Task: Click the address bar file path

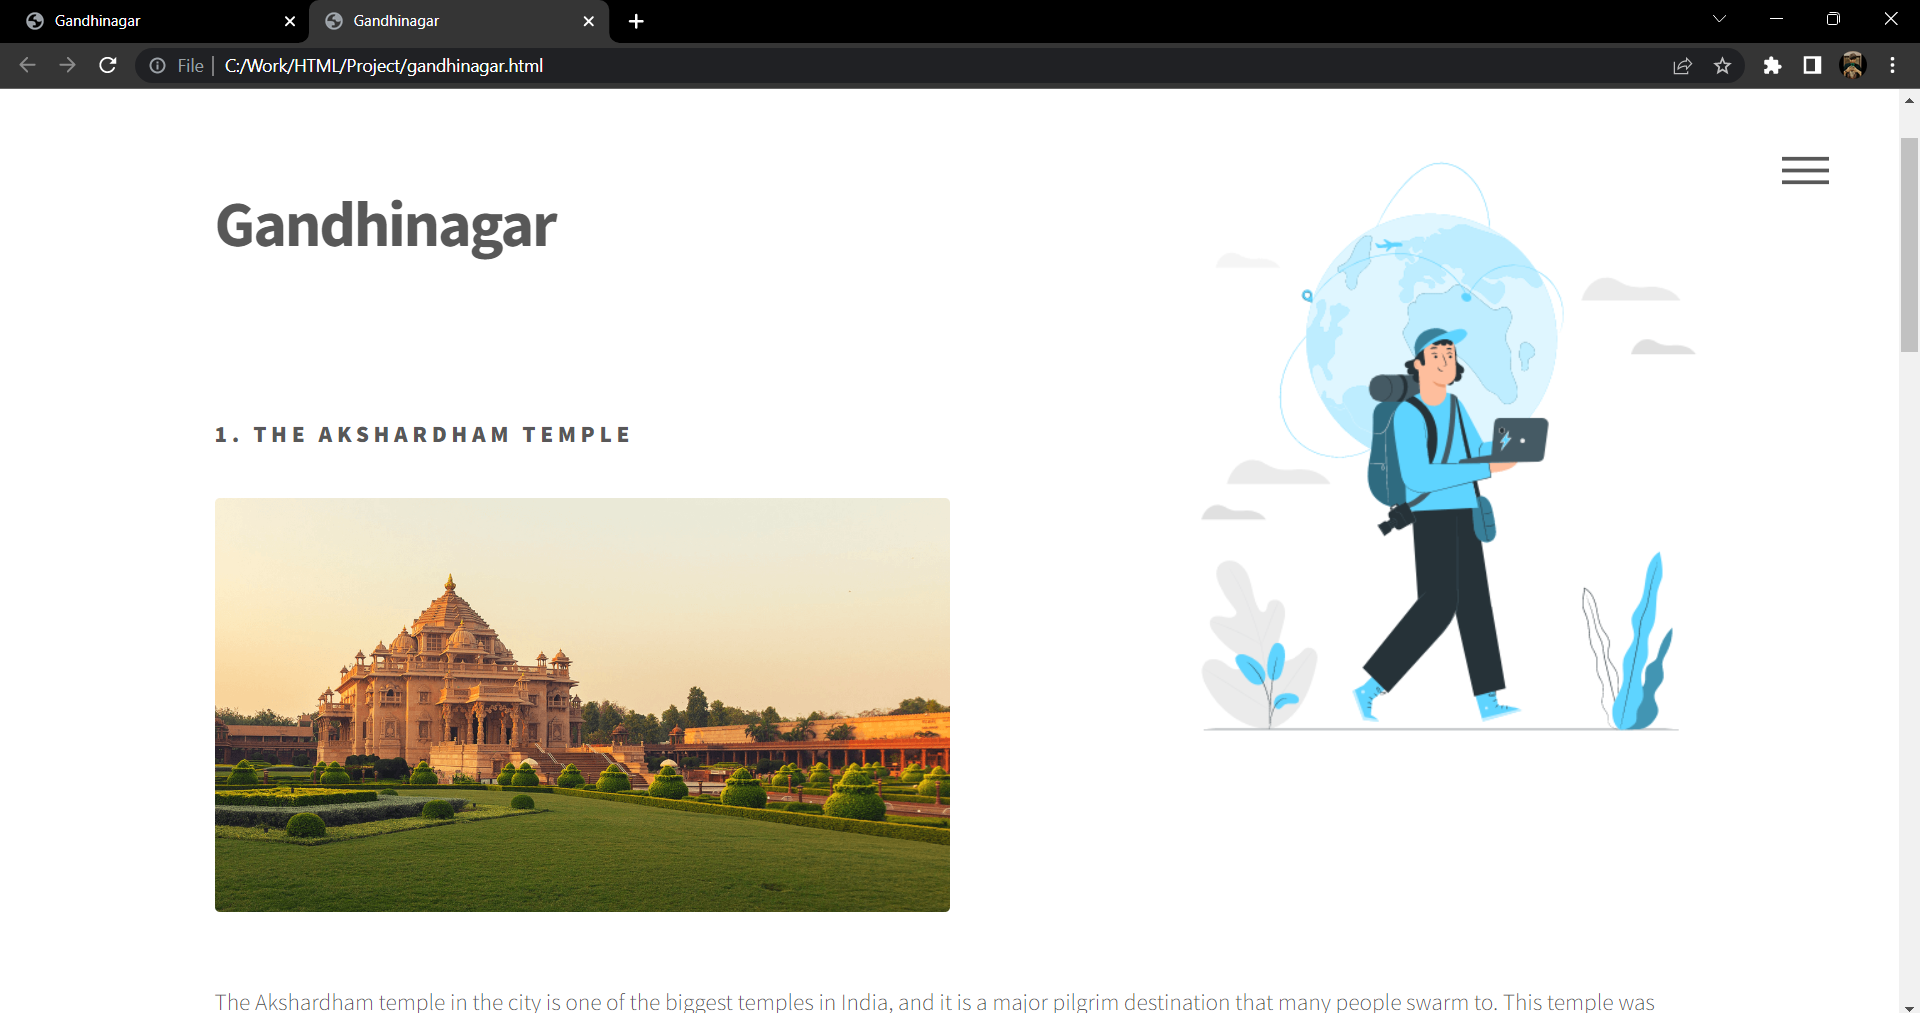Action: tap(384, 66)
